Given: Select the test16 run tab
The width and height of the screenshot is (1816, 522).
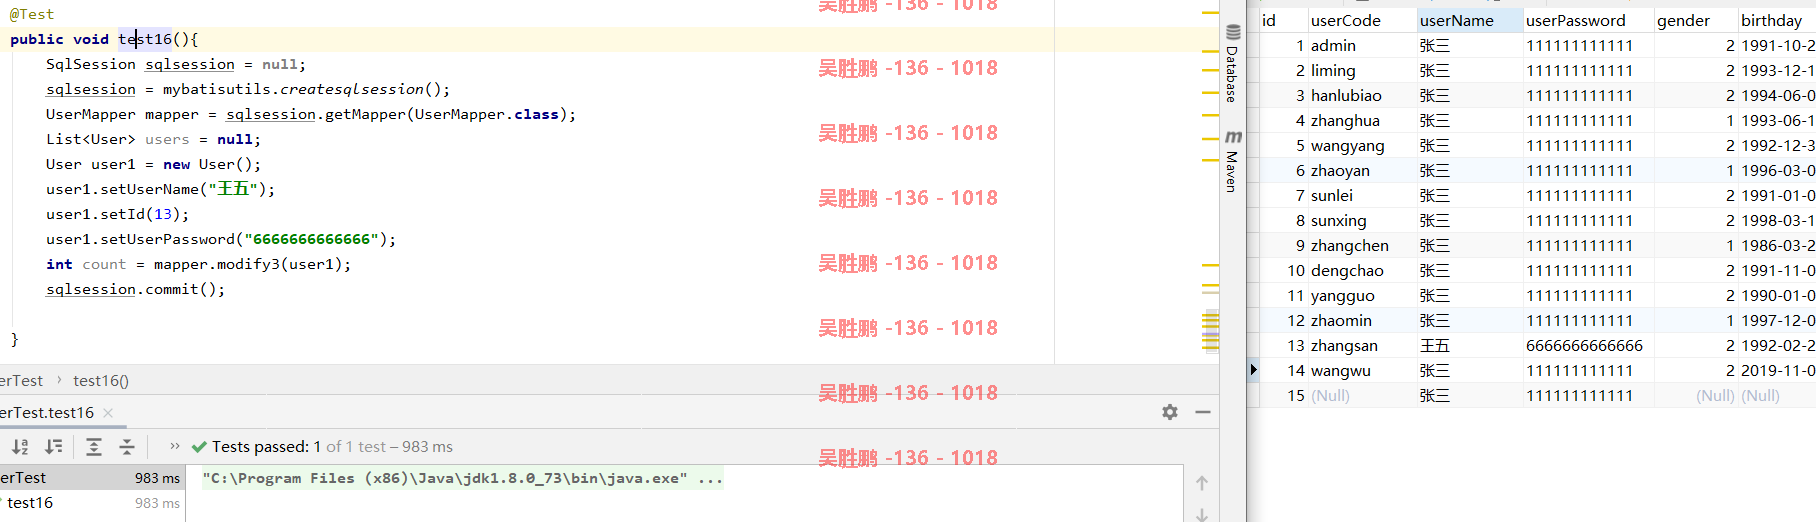Looking at the screenshot, I should point(48,413).
